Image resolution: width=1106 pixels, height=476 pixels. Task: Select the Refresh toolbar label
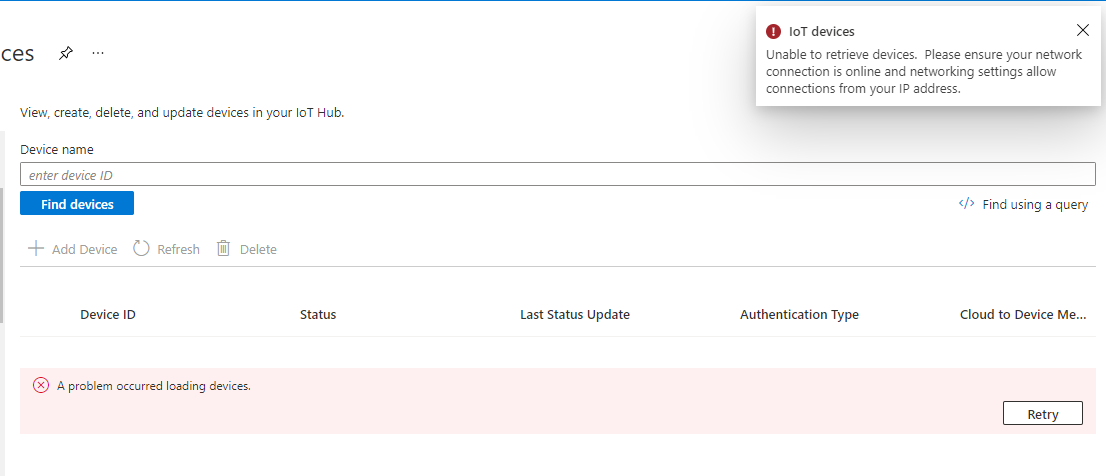(178, 249)
